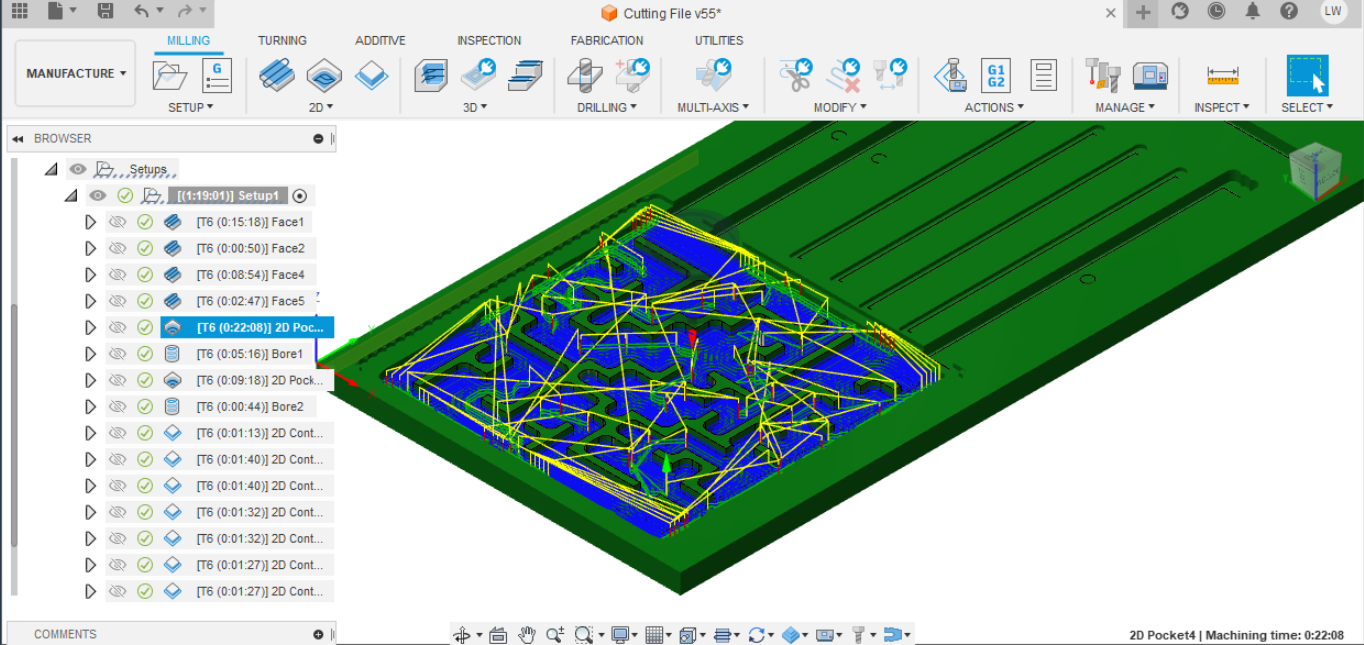This screenshot has width=1364, height=645.
Task: Click the New Setup folder icon
Action: pos(170,75)
